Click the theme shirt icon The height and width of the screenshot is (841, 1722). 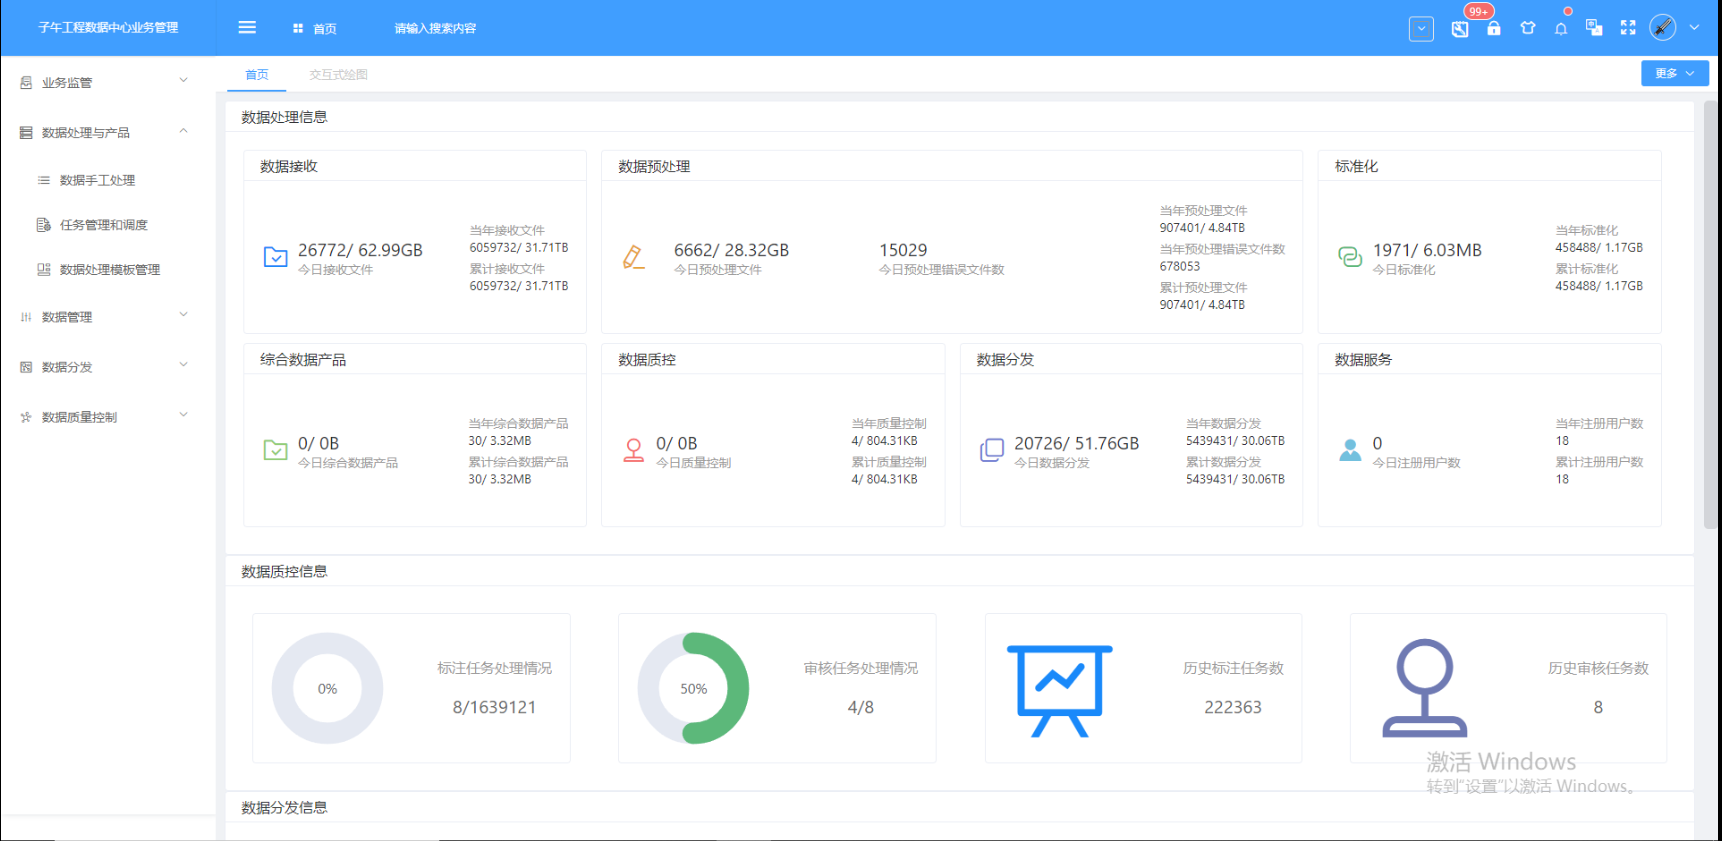pyautogui.click(x=1528, y=28)
